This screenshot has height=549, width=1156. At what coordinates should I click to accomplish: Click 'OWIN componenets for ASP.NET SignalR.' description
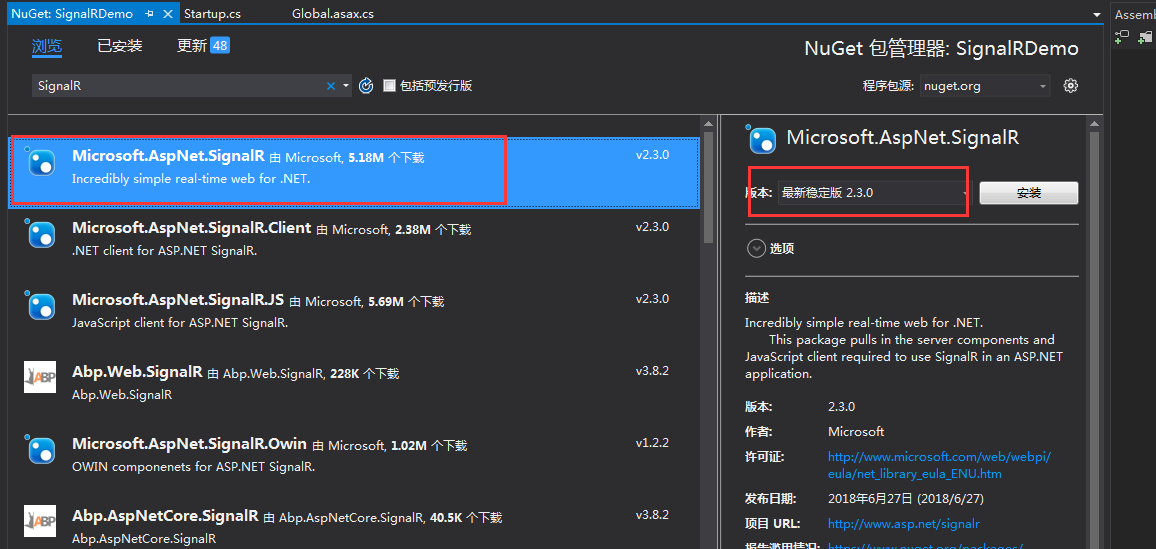(x=193, y=466)
